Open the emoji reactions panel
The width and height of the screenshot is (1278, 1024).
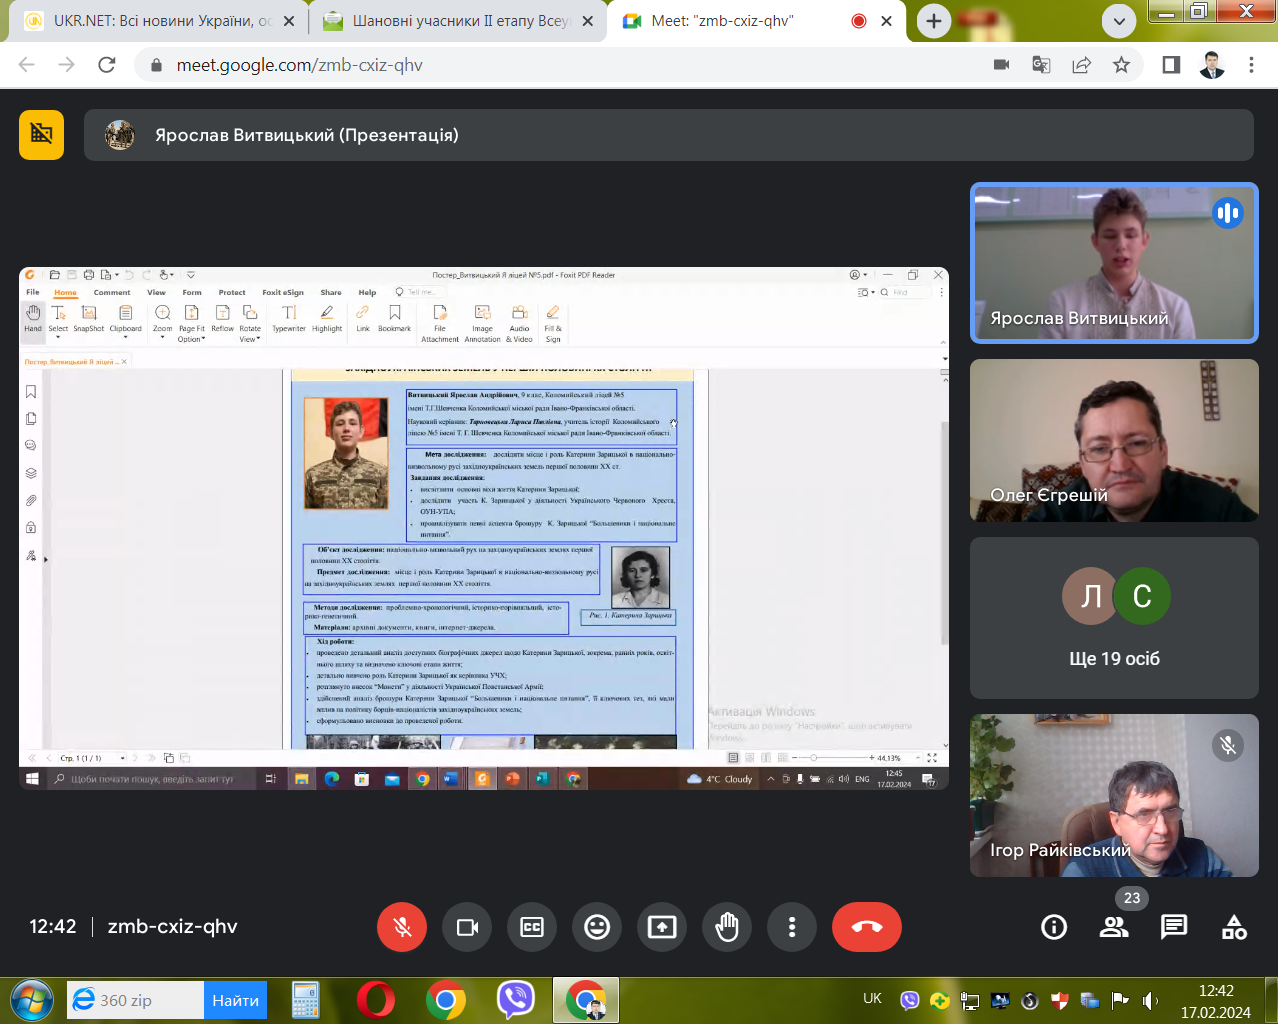597,927
